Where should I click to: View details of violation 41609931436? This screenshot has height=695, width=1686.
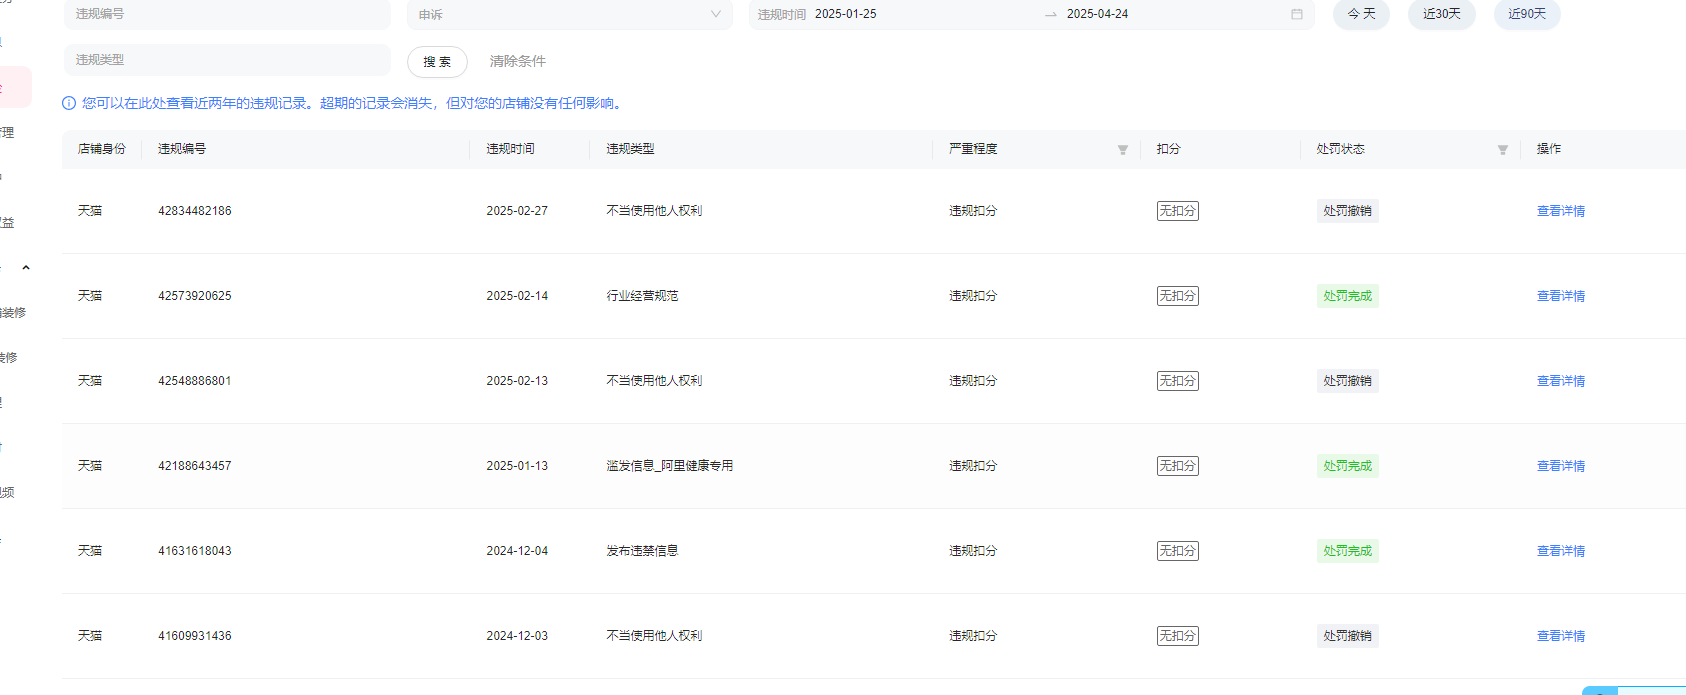click(1560, 636)
